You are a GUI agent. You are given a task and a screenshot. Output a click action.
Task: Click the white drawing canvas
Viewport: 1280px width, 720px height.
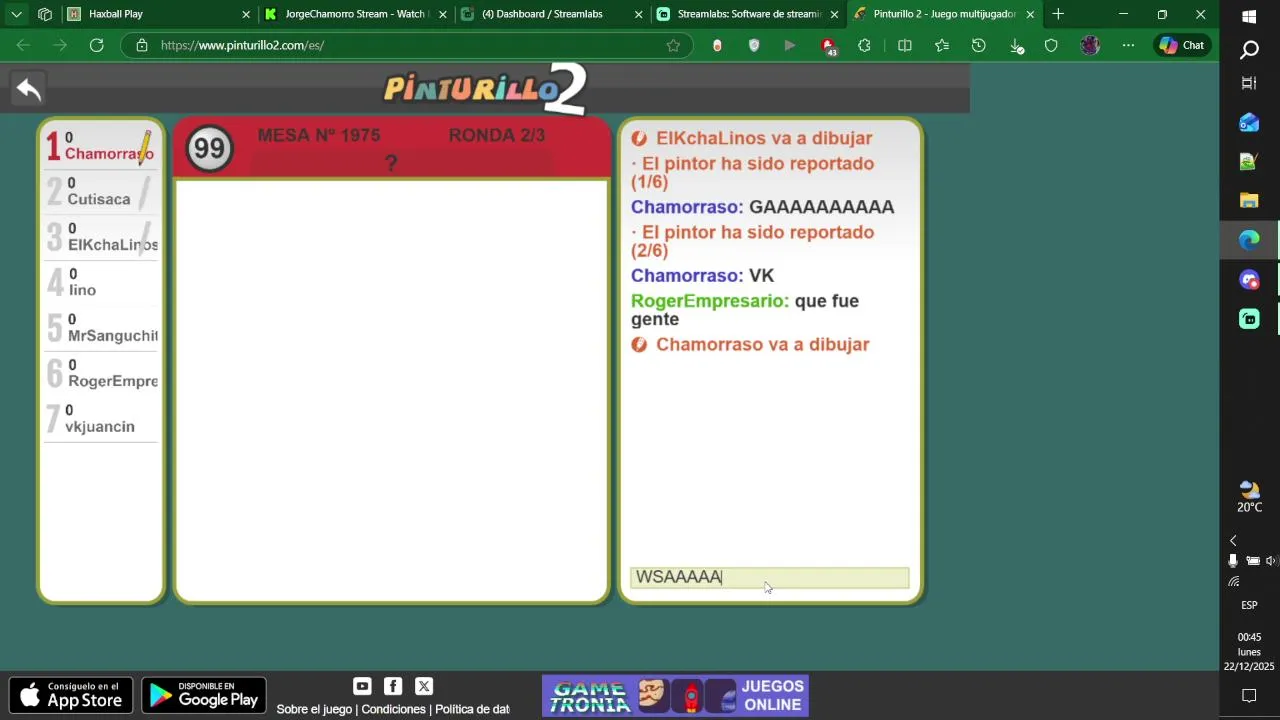tap(391, 390)
